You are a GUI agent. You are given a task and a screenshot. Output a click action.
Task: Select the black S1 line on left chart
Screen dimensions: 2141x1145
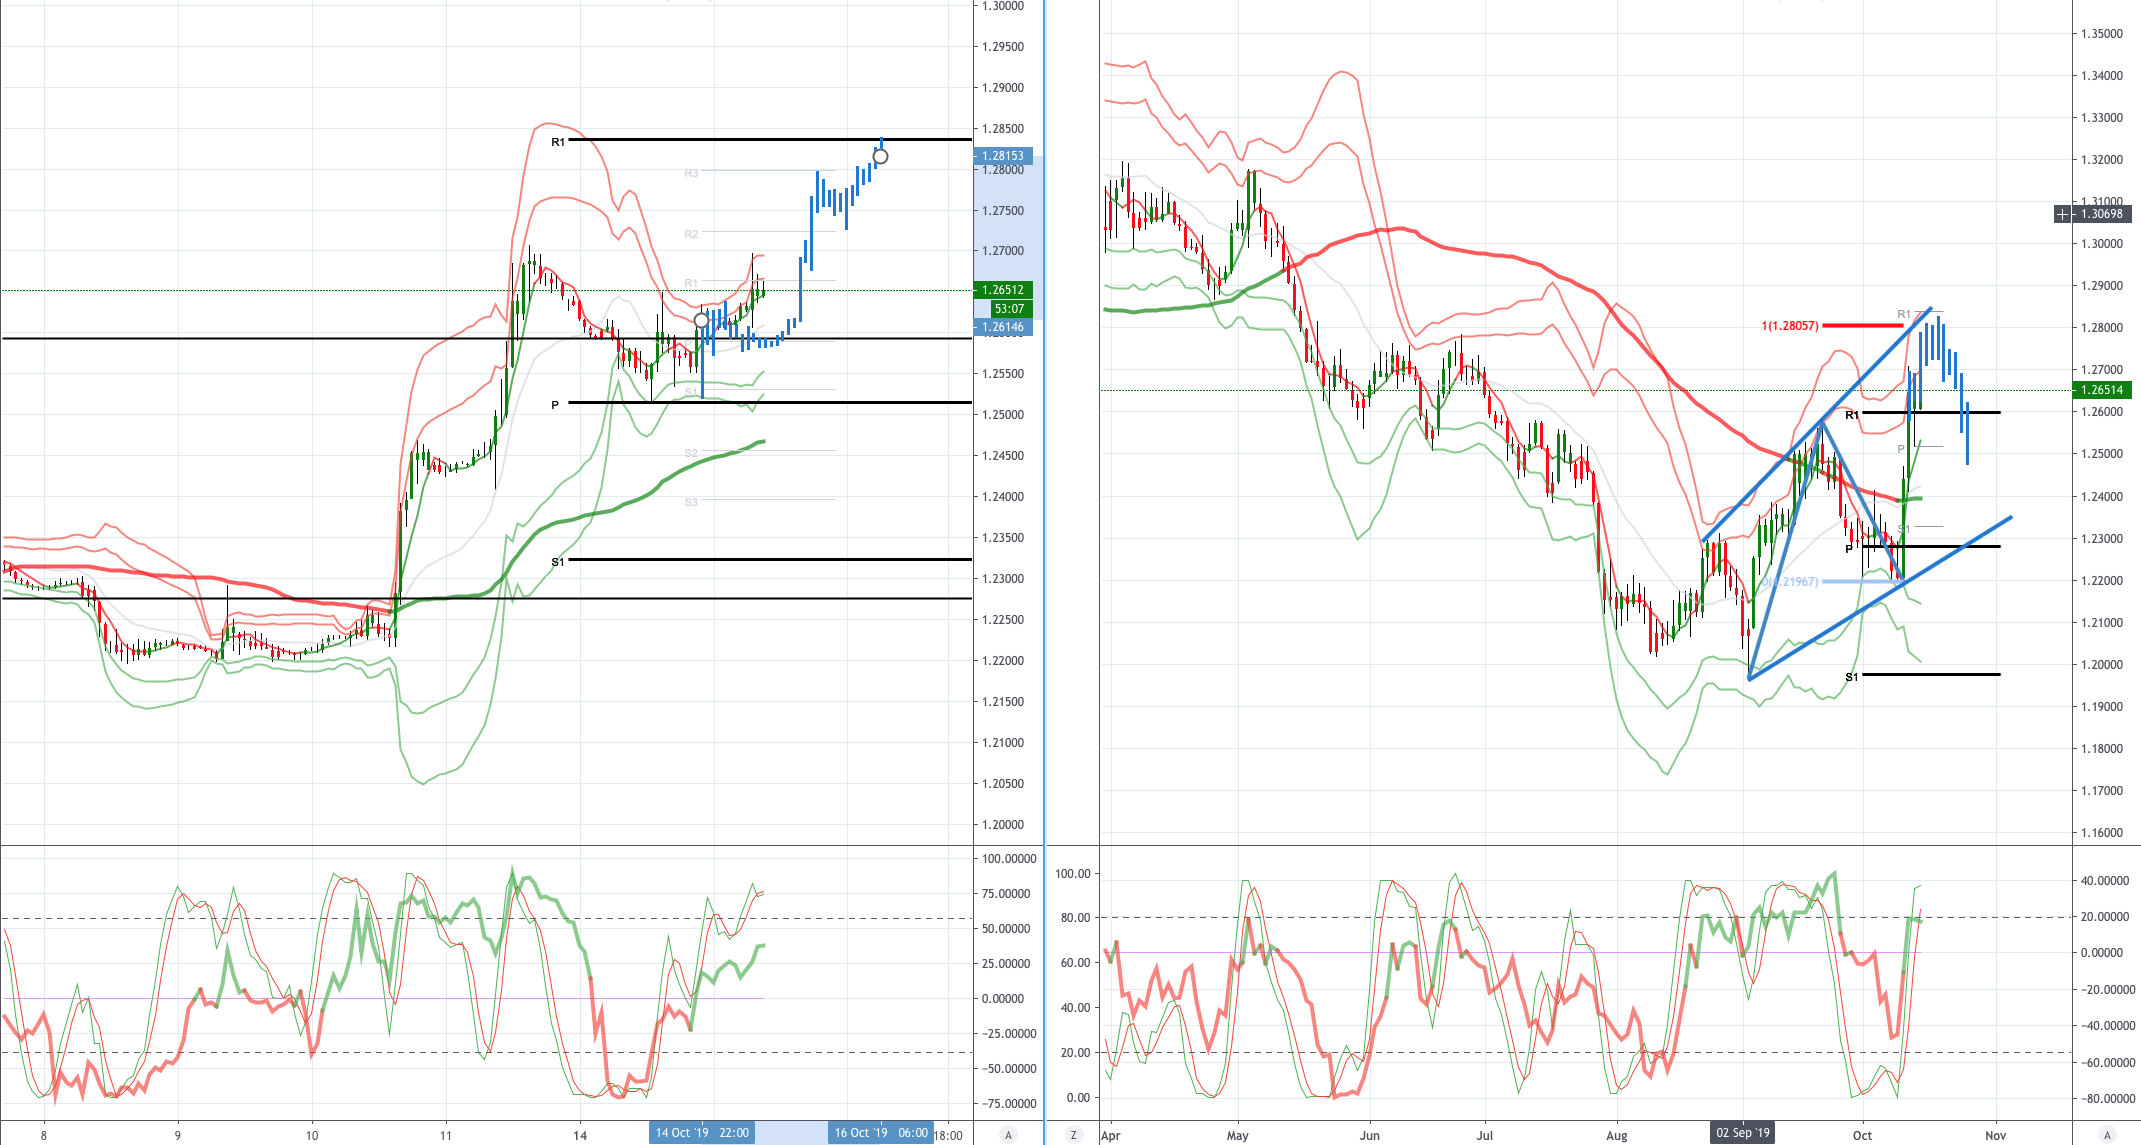click(x=770, y=560)
